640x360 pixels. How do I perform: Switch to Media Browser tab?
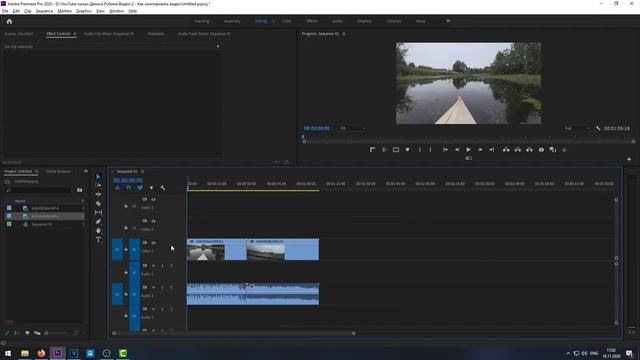(58, 171)
